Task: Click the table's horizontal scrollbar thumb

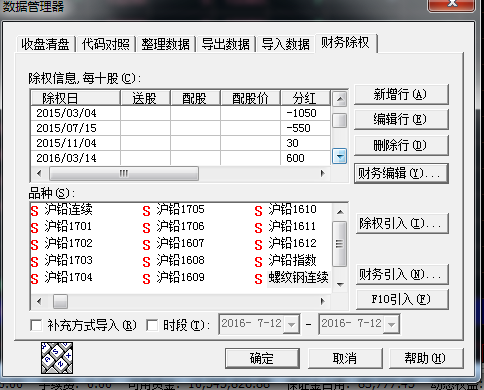Action: (x=124, y=174)
